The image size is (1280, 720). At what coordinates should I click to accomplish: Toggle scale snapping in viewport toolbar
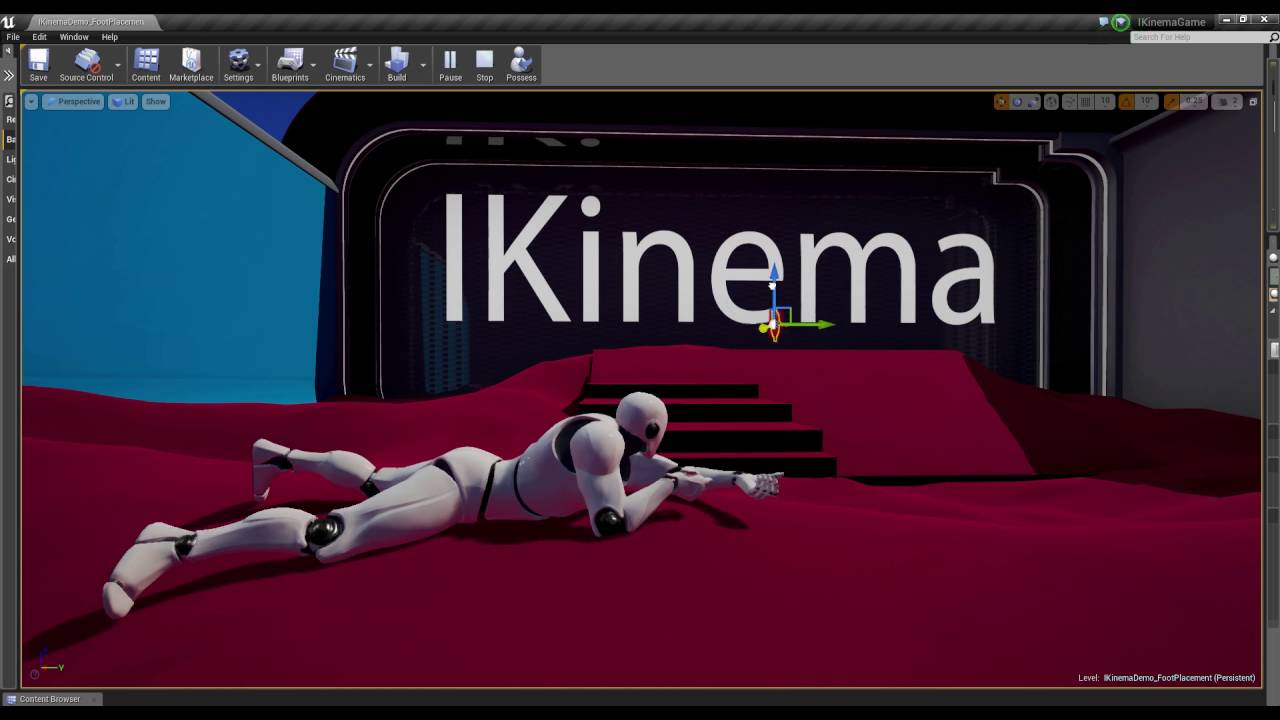tap(1172, 102)
